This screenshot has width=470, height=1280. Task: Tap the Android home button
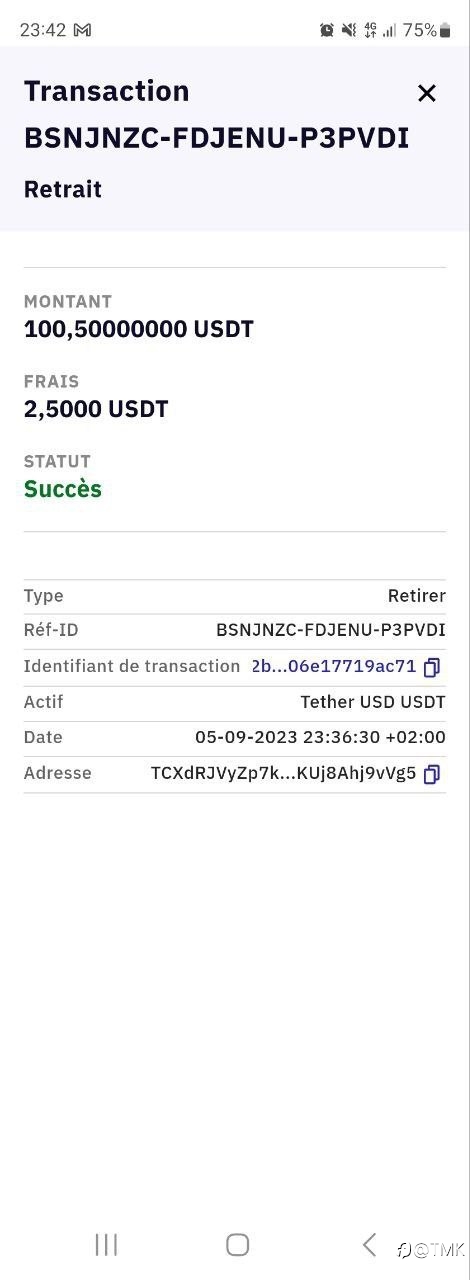coord(237,1244)
